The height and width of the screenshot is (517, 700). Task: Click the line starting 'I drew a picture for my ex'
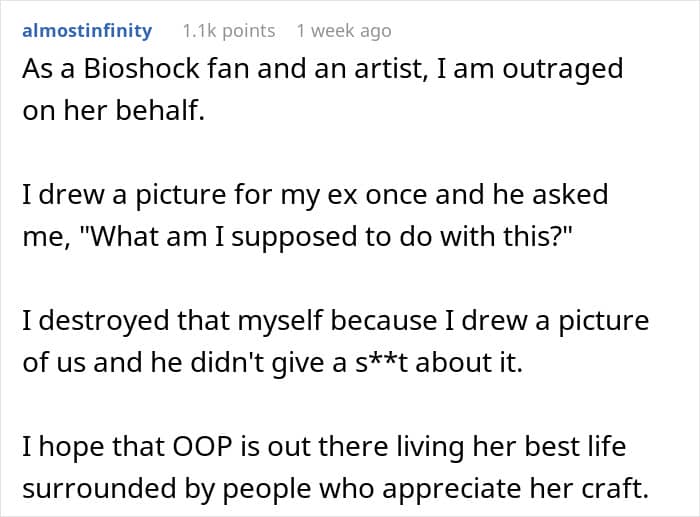point(315,194)
